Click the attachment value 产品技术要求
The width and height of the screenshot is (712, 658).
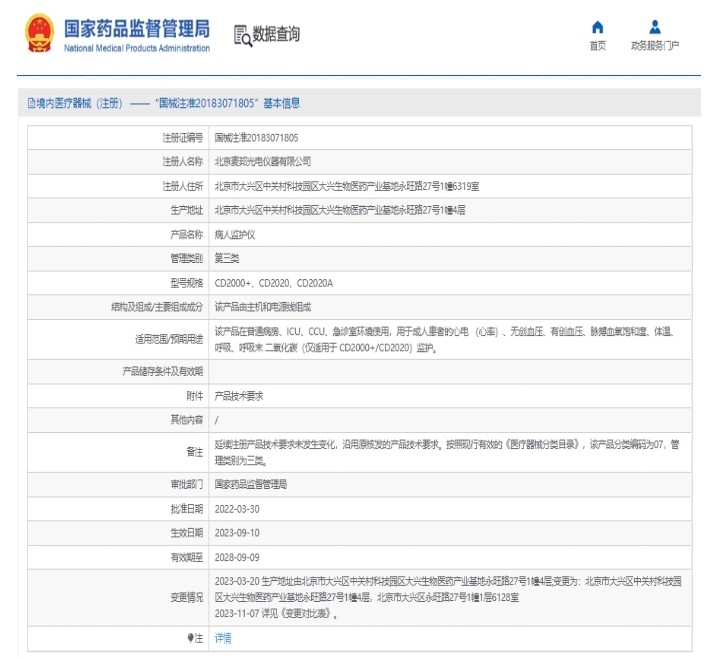(x=239, y=396)
